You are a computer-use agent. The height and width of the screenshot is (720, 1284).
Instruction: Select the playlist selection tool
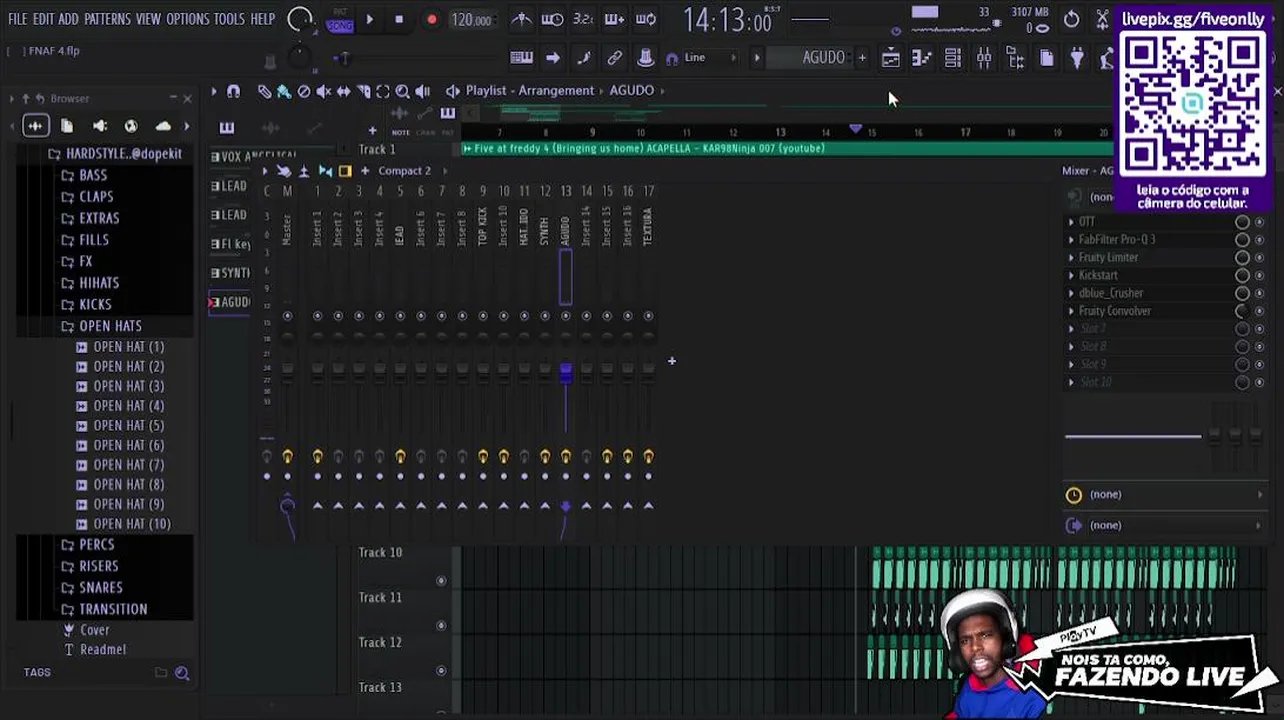pos(382,91)
